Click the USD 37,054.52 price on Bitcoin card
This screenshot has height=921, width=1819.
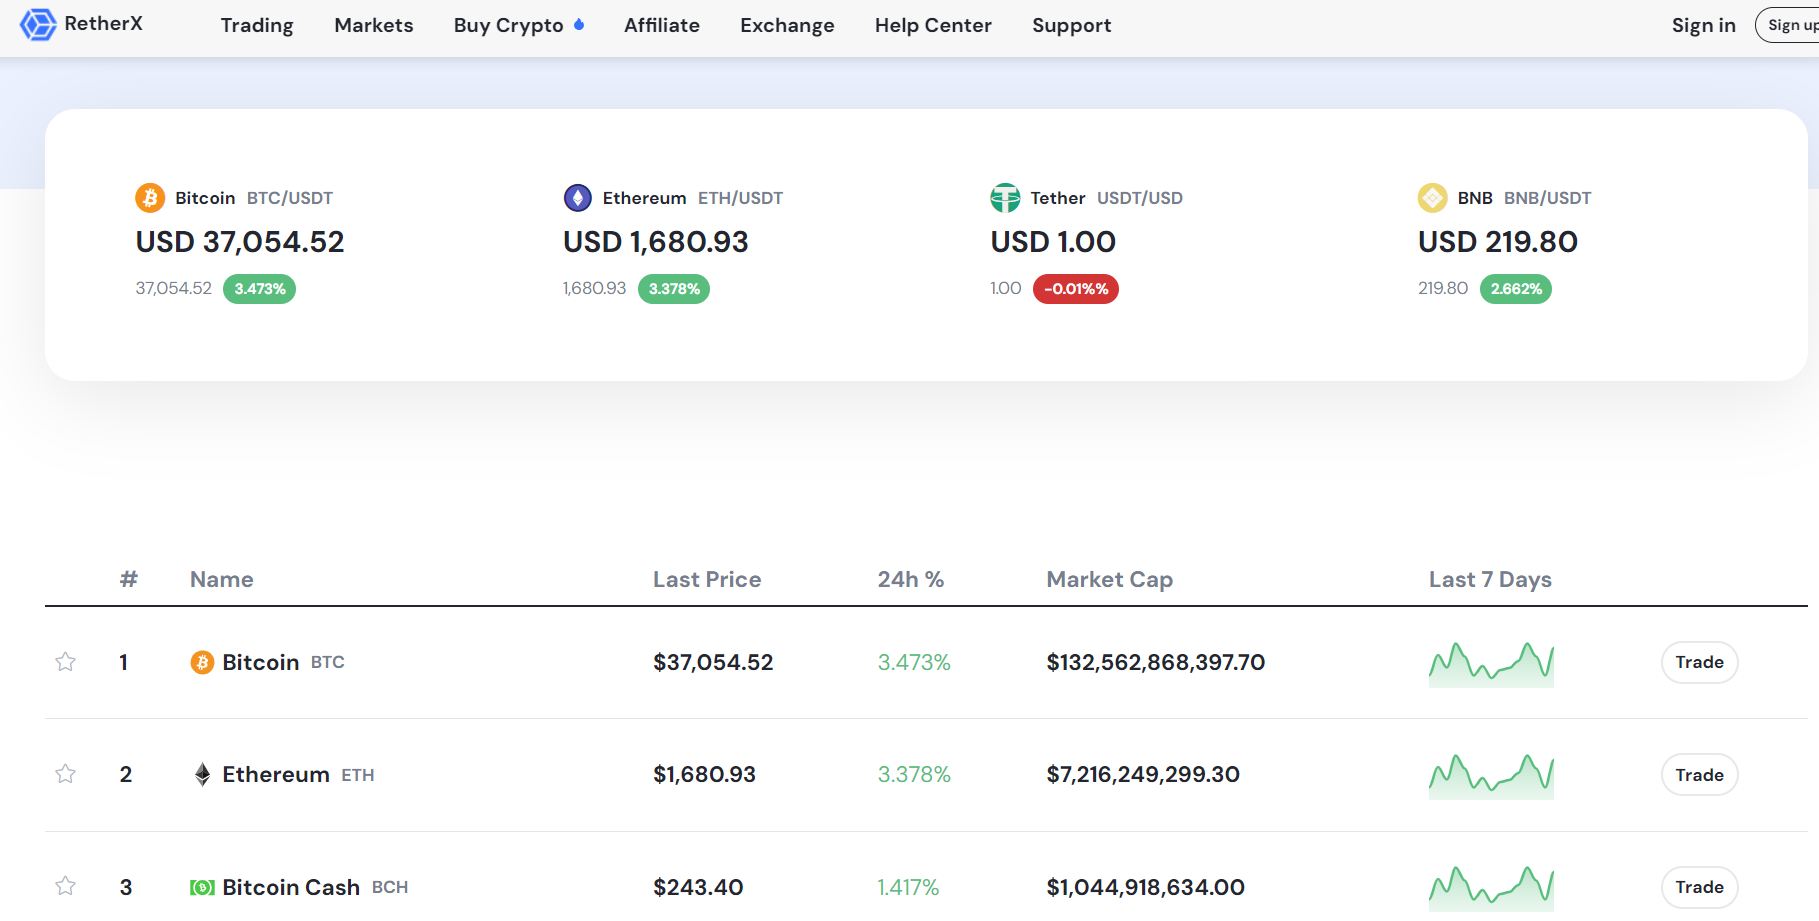(x=240, y=242)
